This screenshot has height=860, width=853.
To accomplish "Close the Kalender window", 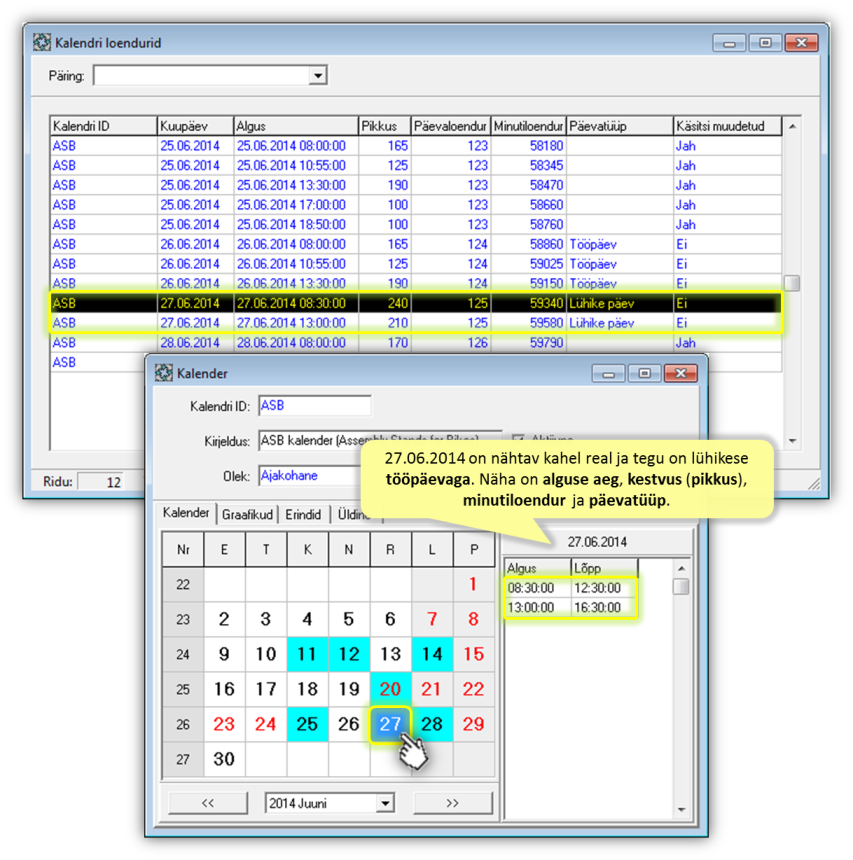I will pyautogui.click(x=681, y=374).
